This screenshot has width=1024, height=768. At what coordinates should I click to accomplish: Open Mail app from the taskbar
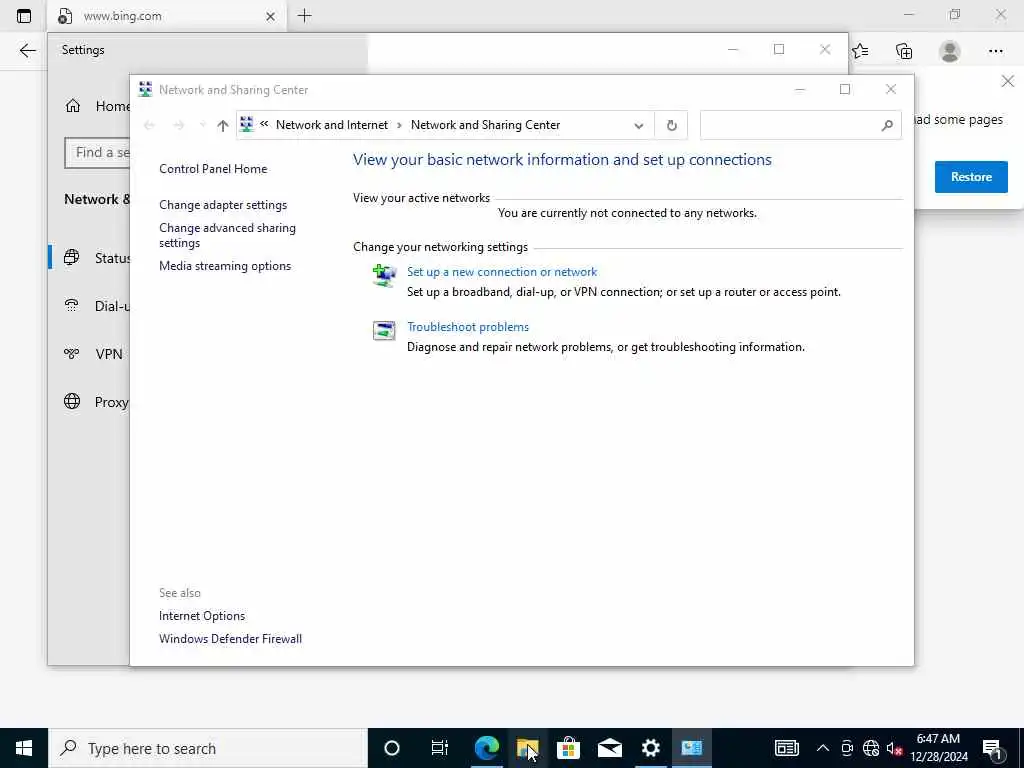[610, 748]
